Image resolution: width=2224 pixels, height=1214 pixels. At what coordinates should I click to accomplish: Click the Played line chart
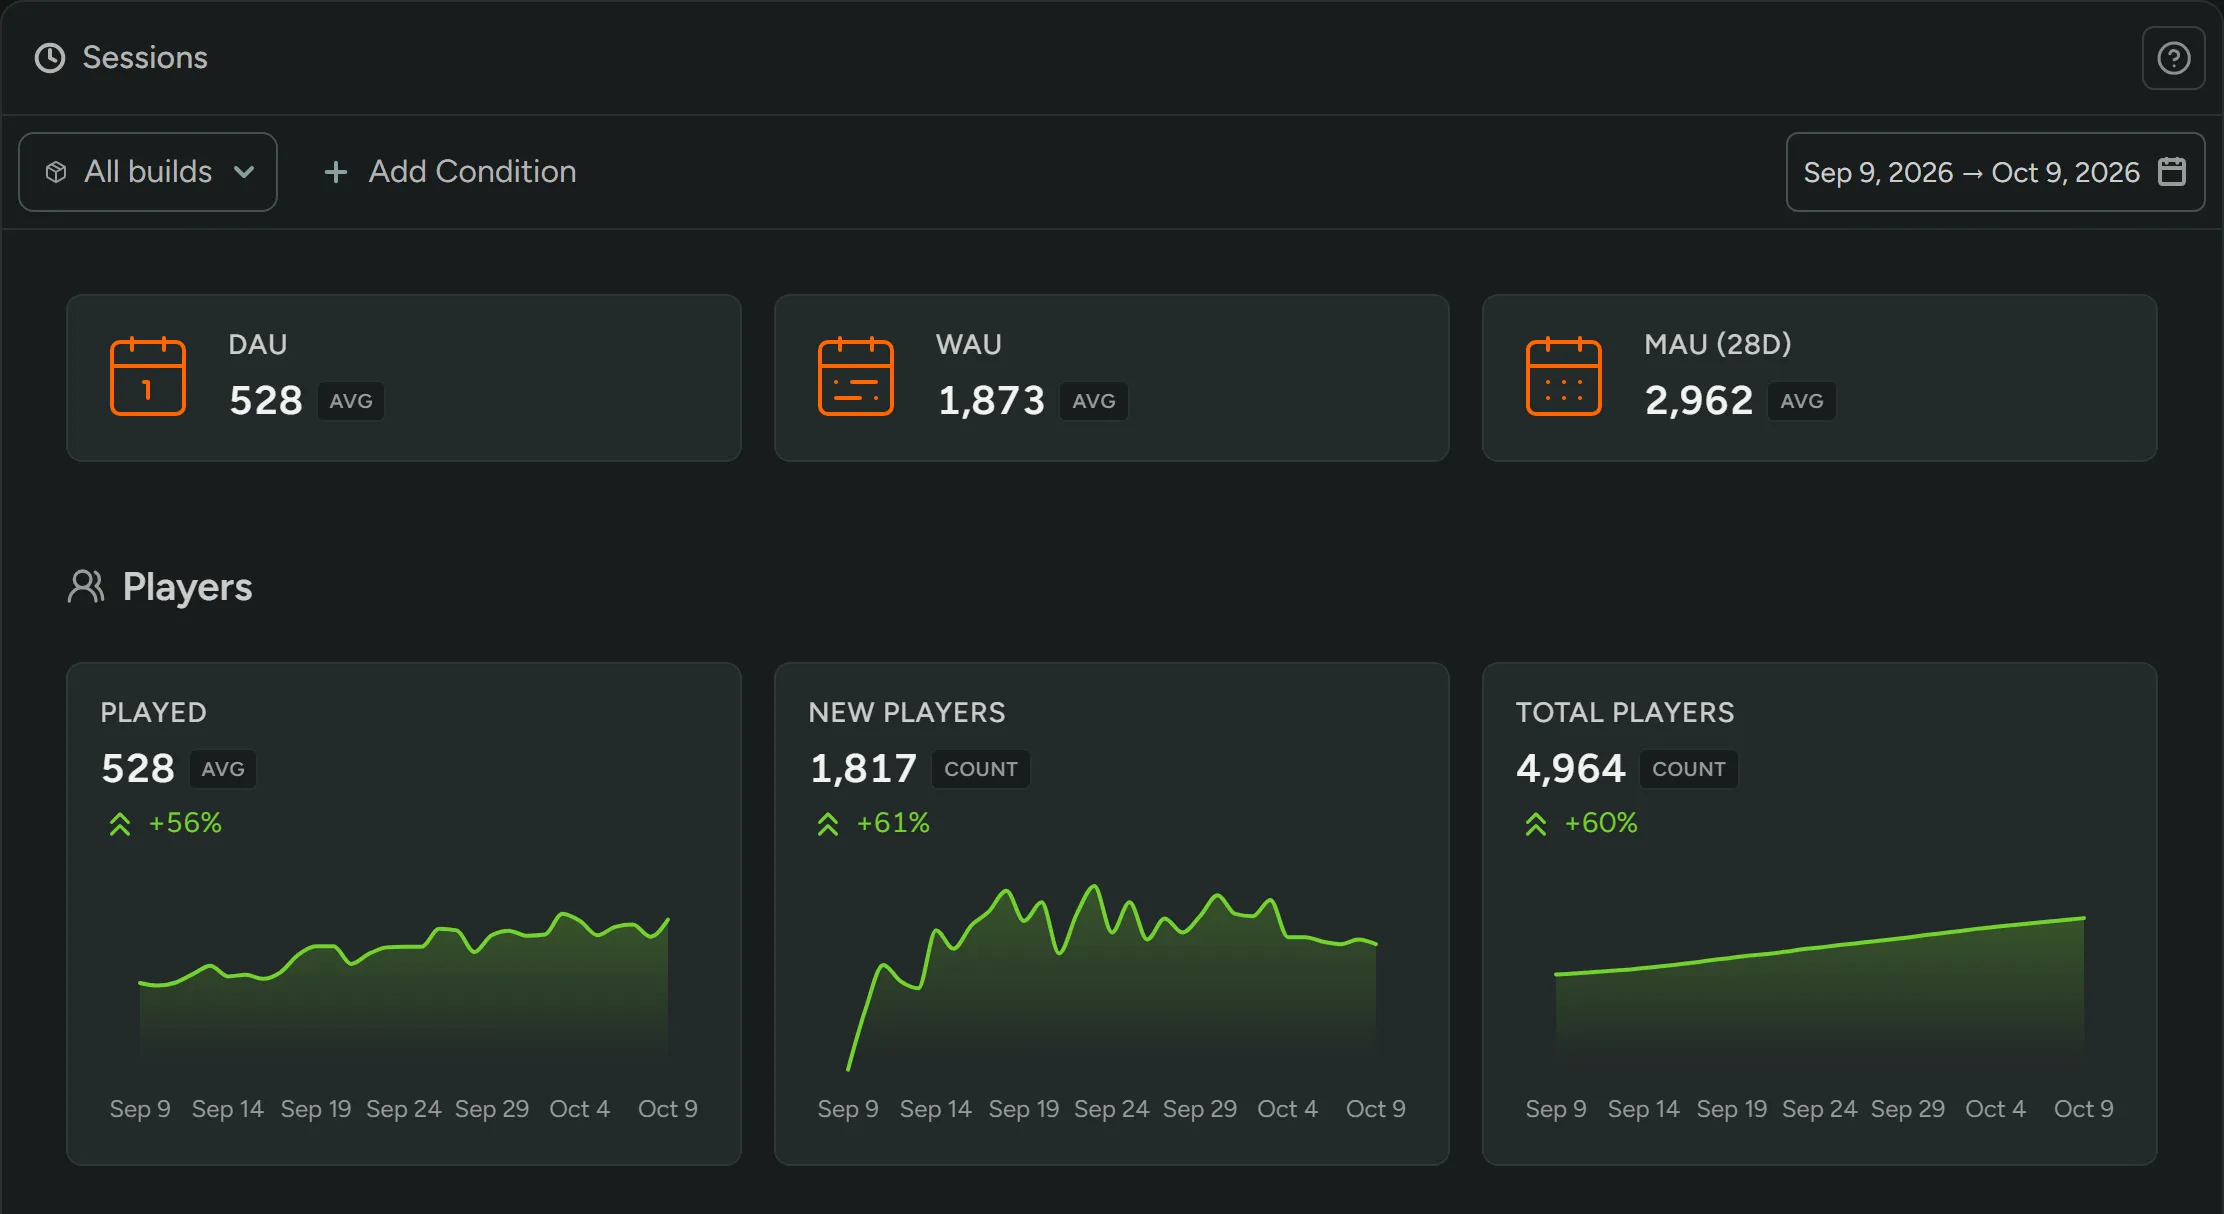404,985
